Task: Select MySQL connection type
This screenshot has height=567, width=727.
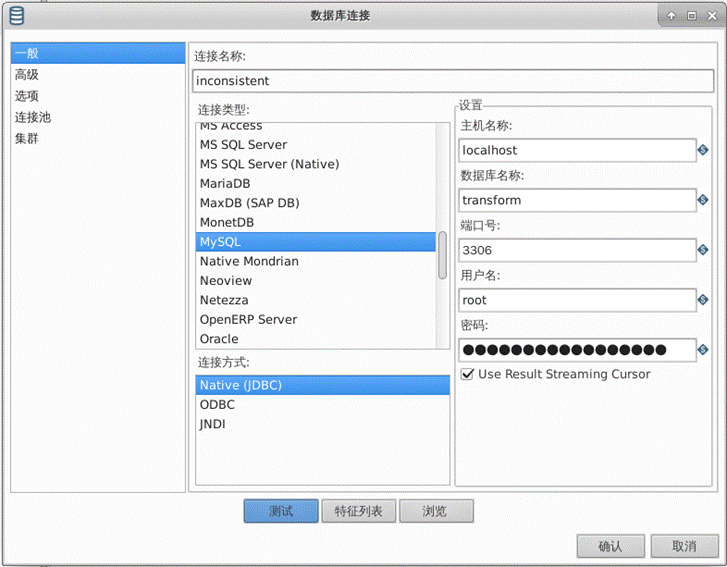Action: (x=316, y=242)
